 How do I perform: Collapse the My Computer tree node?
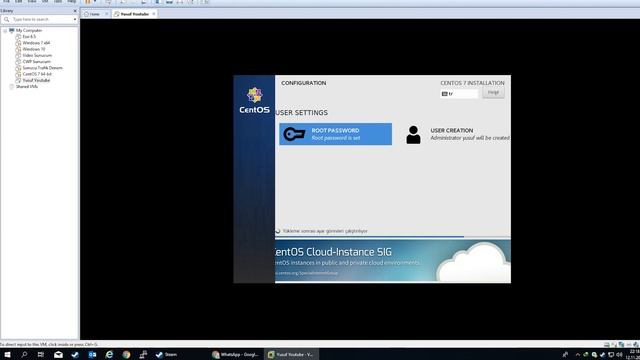coord(5,31)
